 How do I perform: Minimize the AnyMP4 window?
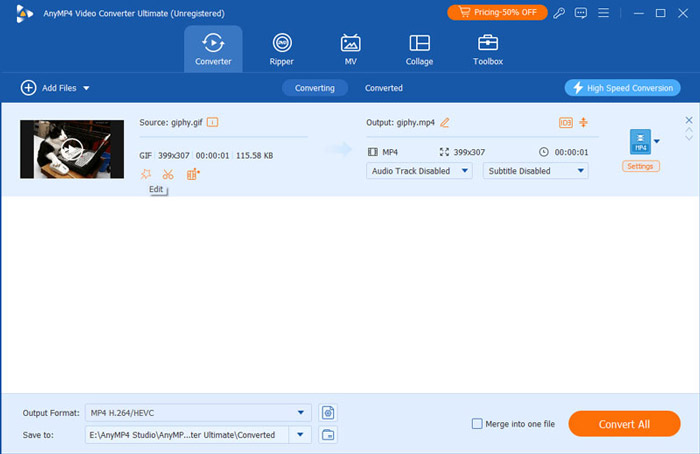click(639, 13)
